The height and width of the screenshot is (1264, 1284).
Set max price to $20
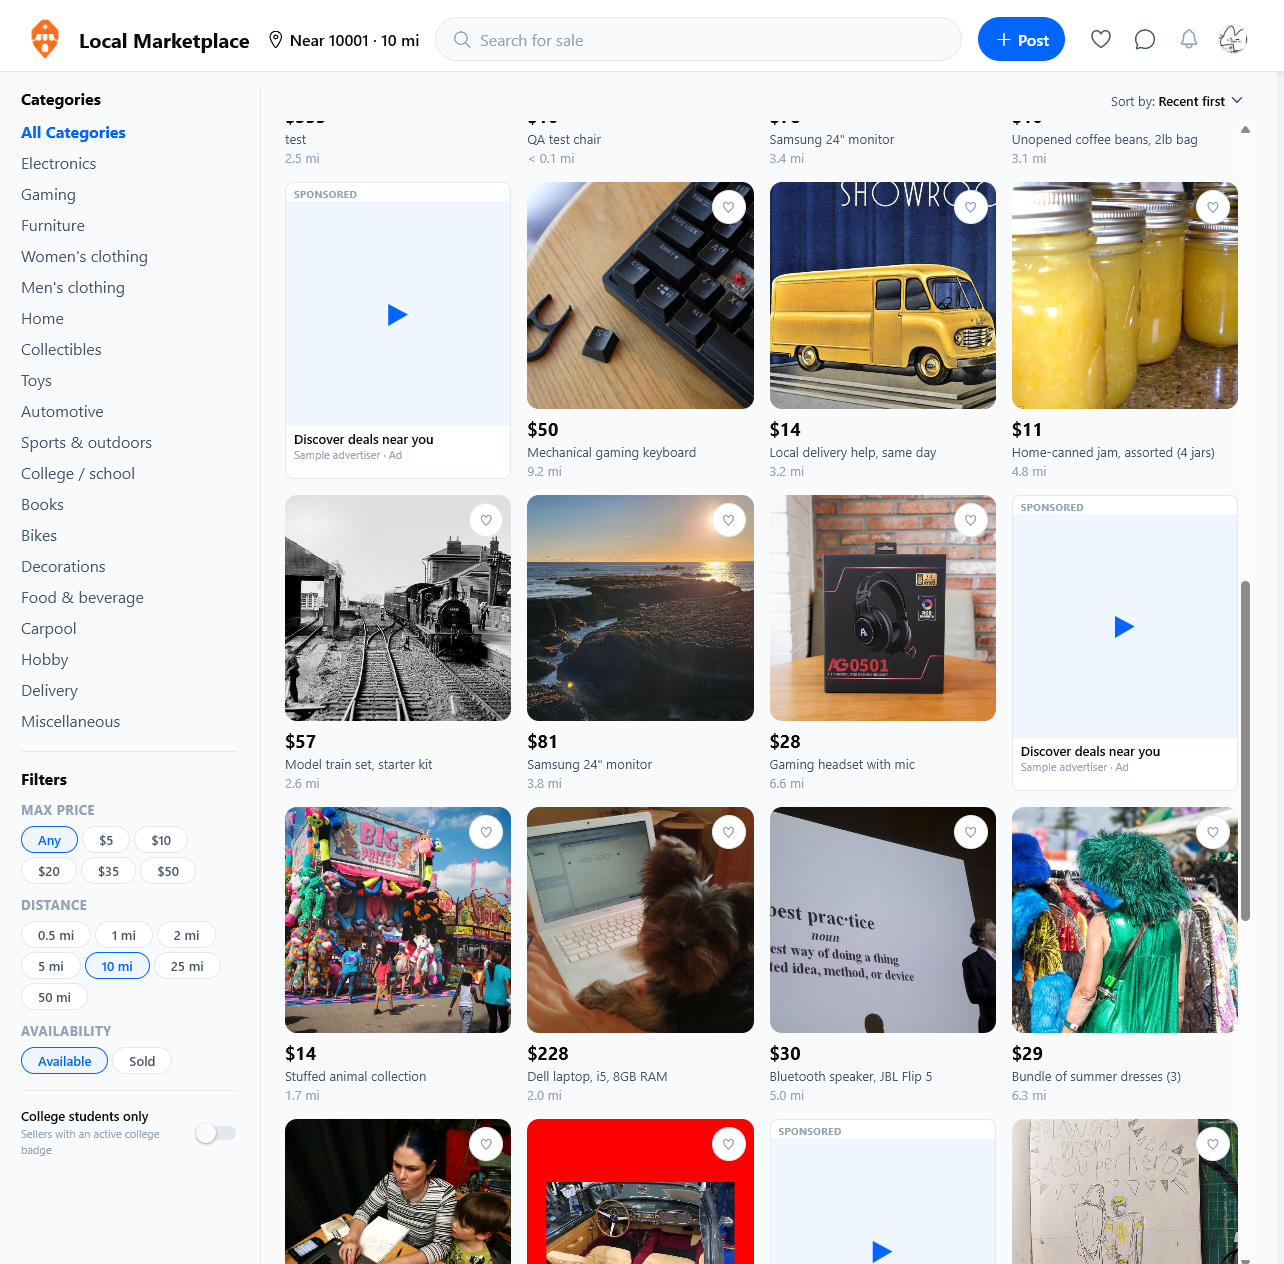[x=49, y=871]
